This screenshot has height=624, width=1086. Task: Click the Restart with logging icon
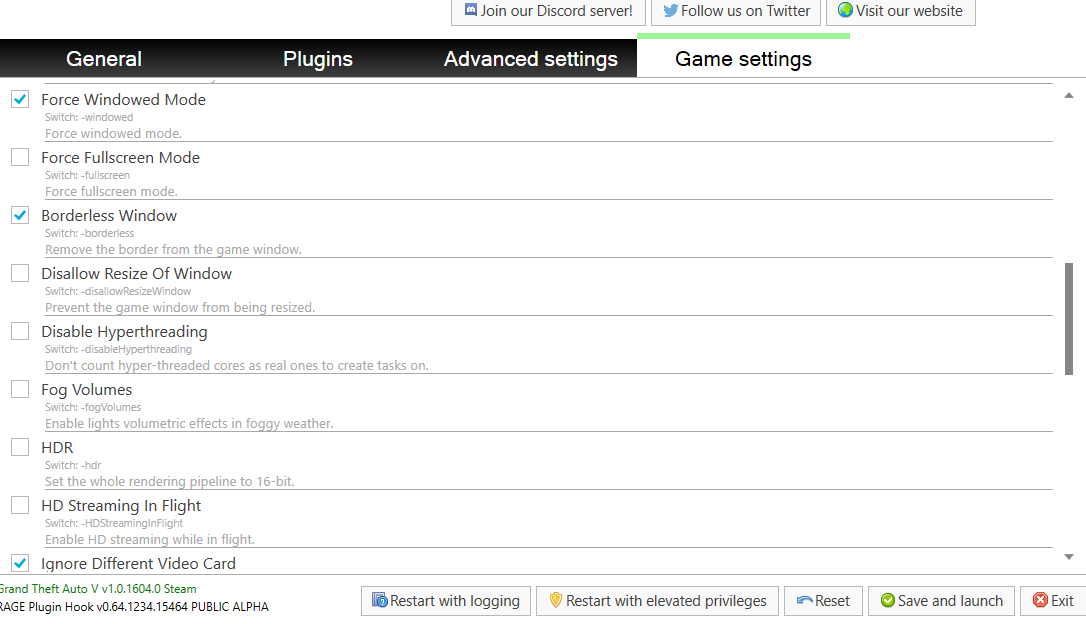(380, 601)
